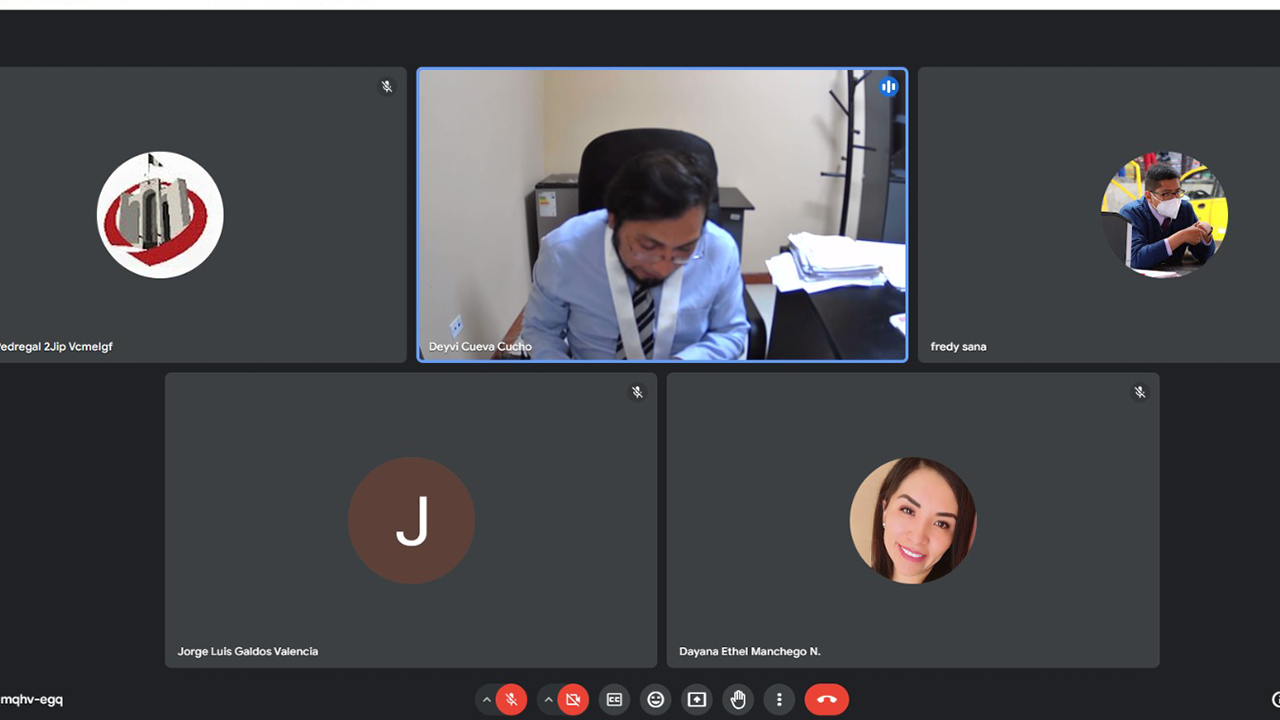This screenshot has width=1280, height=720.
Task: Open the three-dot more options menu
Action: [x=779, y=700]
